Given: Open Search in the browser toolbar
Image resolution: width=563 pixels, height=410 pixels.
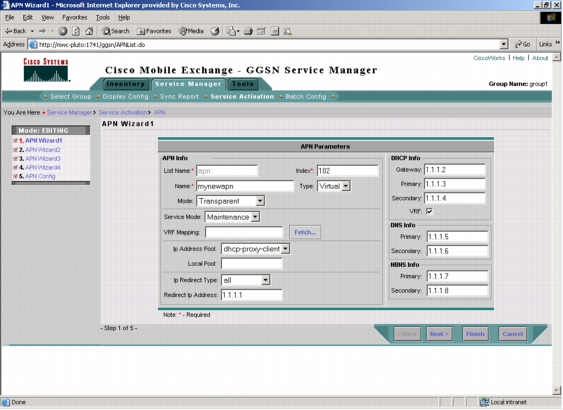Looking at the screenshot, I should pyautogui.click(x=115, y=31).
